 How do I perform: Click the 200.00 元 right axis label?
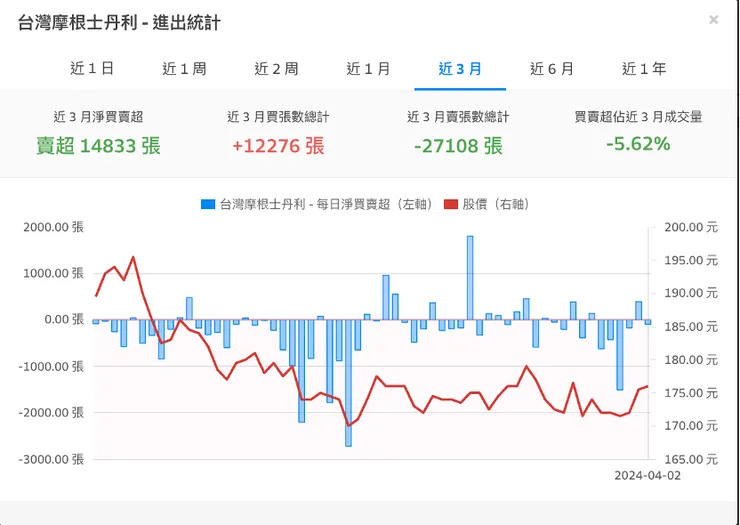(691, 228)
